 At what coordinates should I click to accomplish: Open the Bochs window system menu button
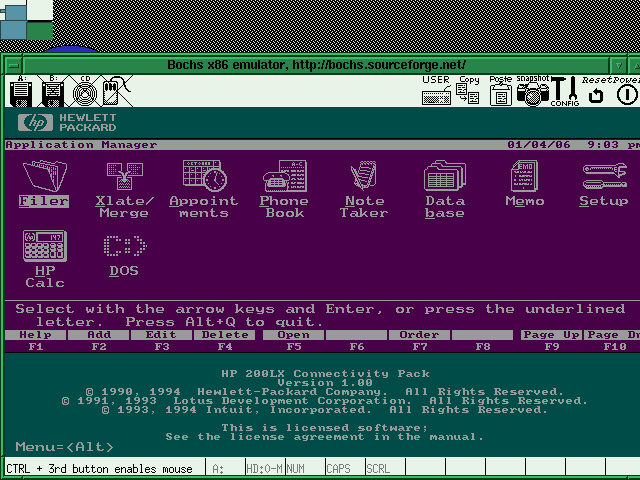(14, 65)
